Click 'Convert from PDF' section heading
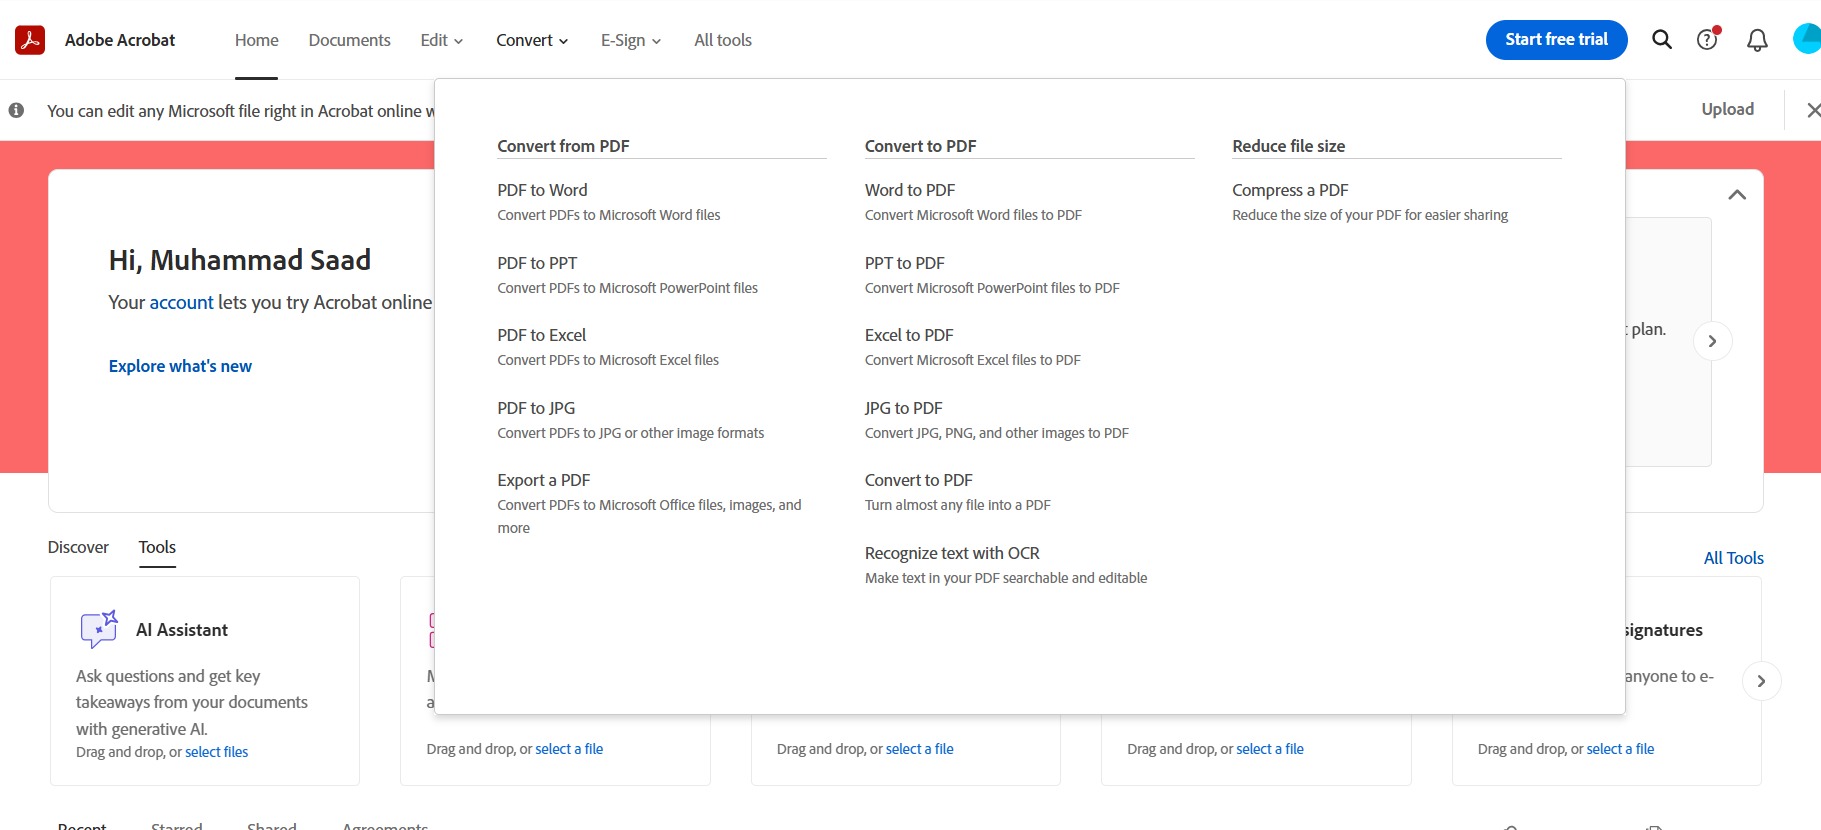Image resolution: width=1821 pixels, height=830 pixels. coord(563,146)
